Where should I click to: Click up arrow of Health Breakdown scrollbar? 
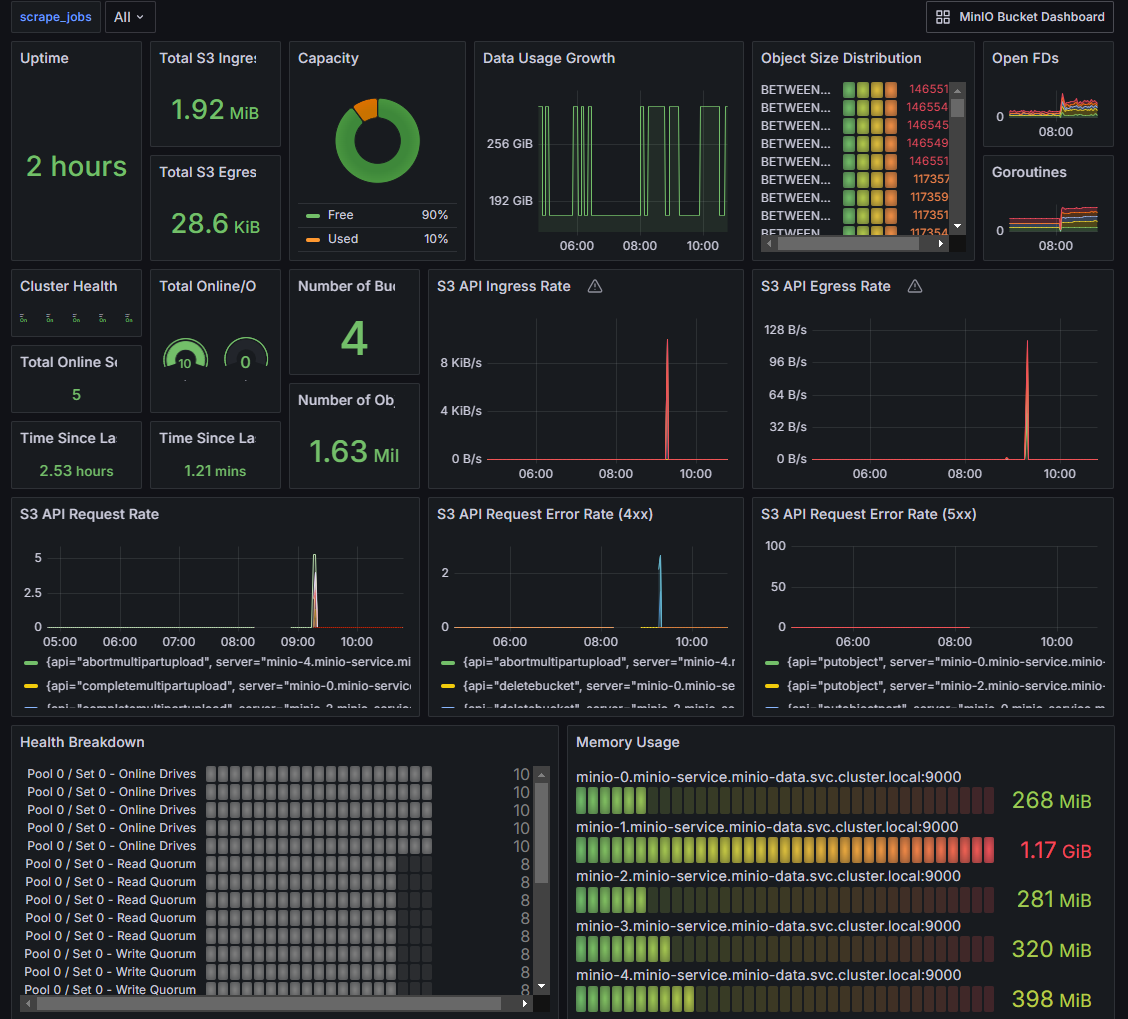click(542, 775)
